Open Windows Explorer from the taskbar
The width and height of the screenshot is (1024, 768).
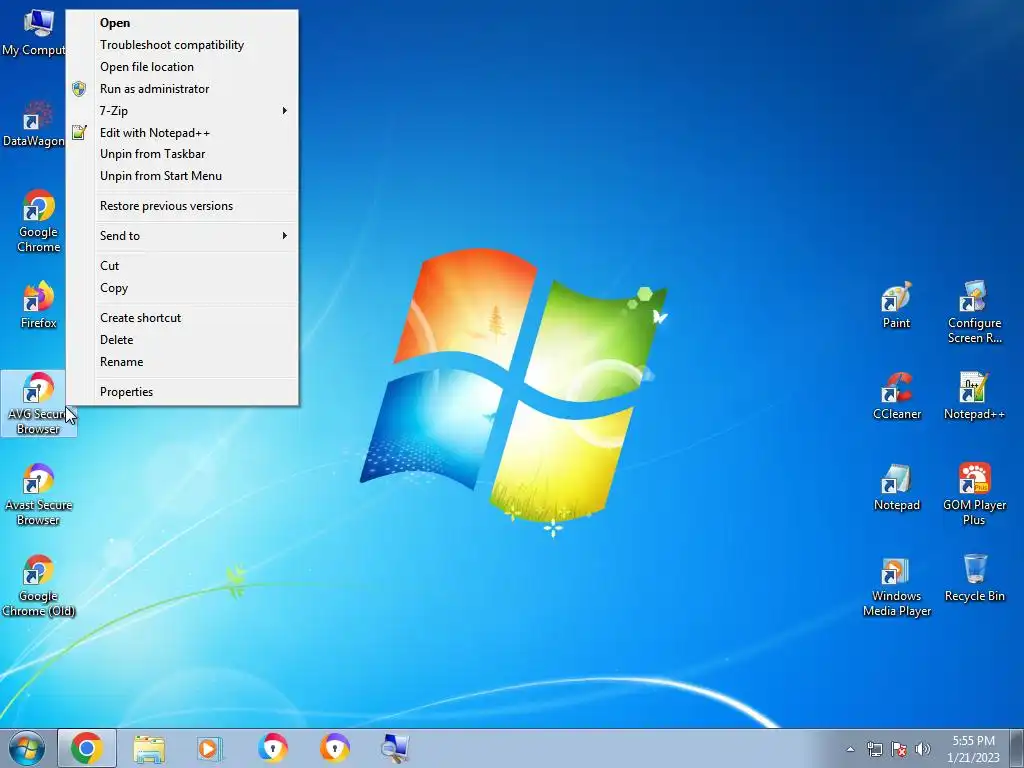coord(149,748)
